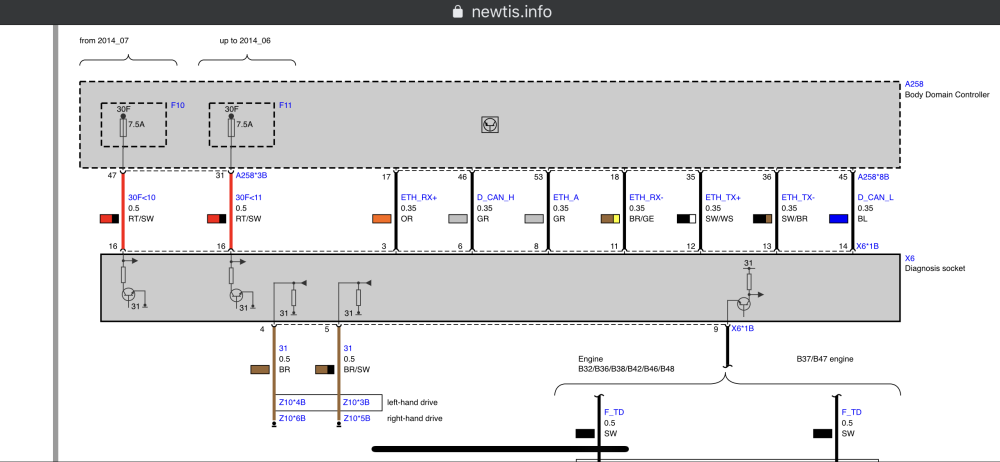Viewport: 1000px width, 462px height.
Task: Click the black SW swatch under Engine B32/B36
Action: [585, 434]
